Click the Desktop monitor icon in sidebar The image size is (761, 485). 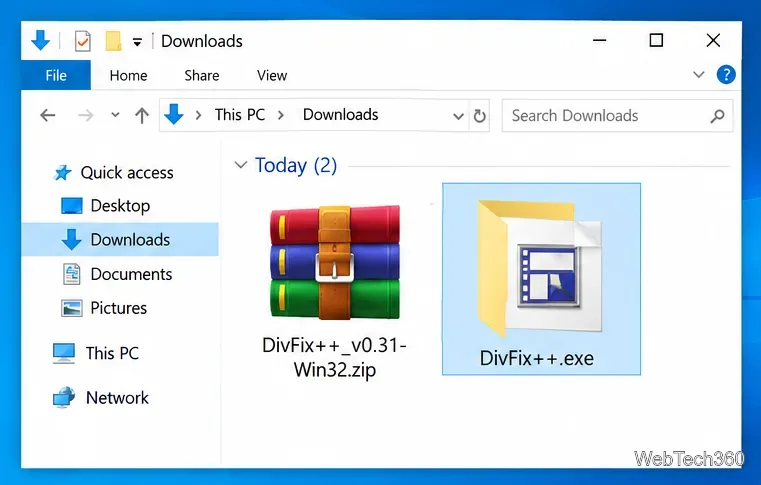[71, 206]
